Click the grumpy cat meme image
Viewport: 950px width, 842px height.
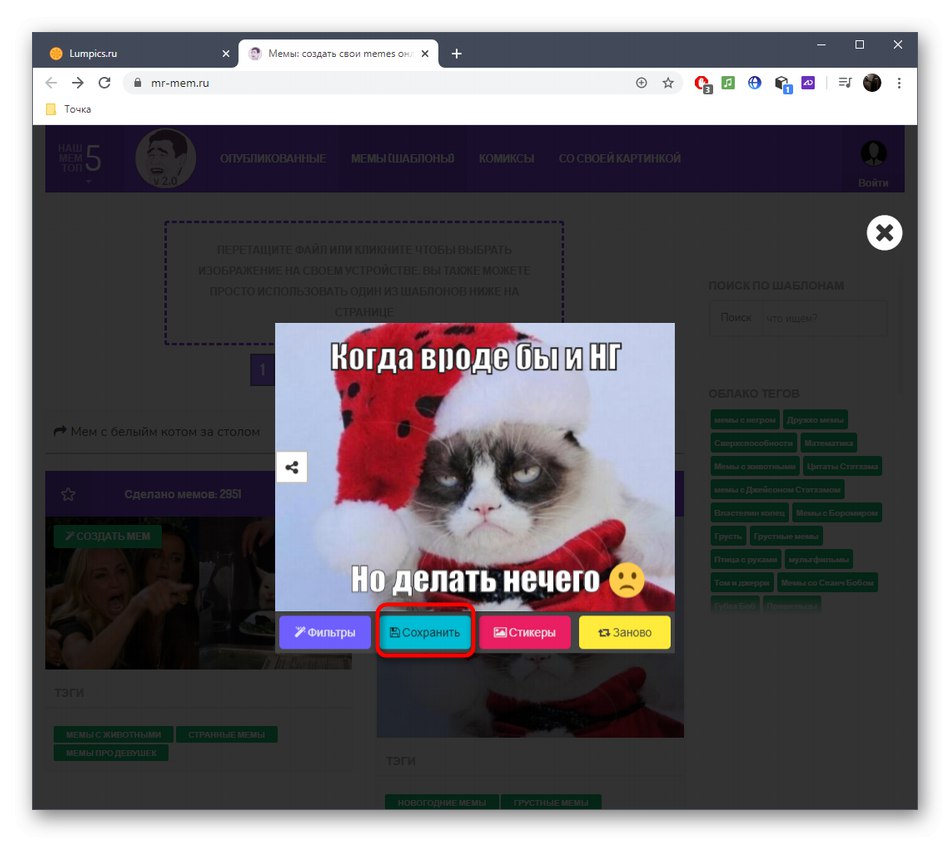(x=474, y=467)
